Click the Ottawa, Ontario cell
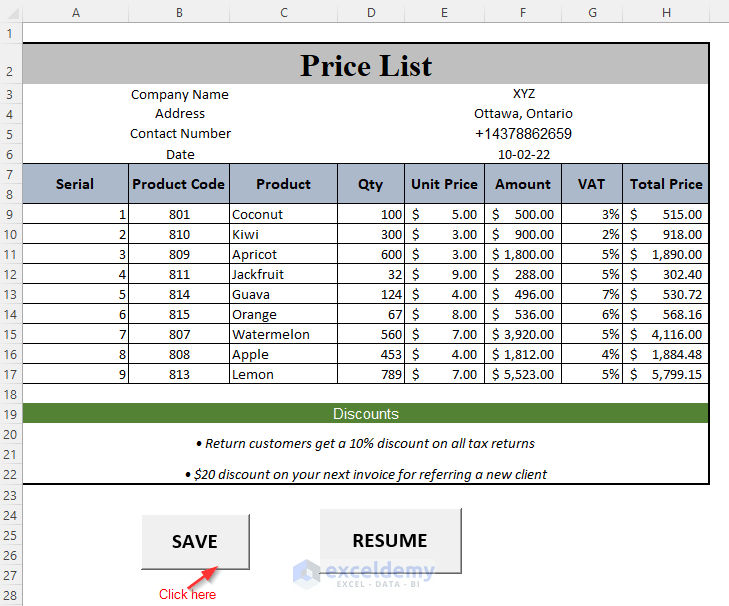729x606 pixels. coord(523,113)
